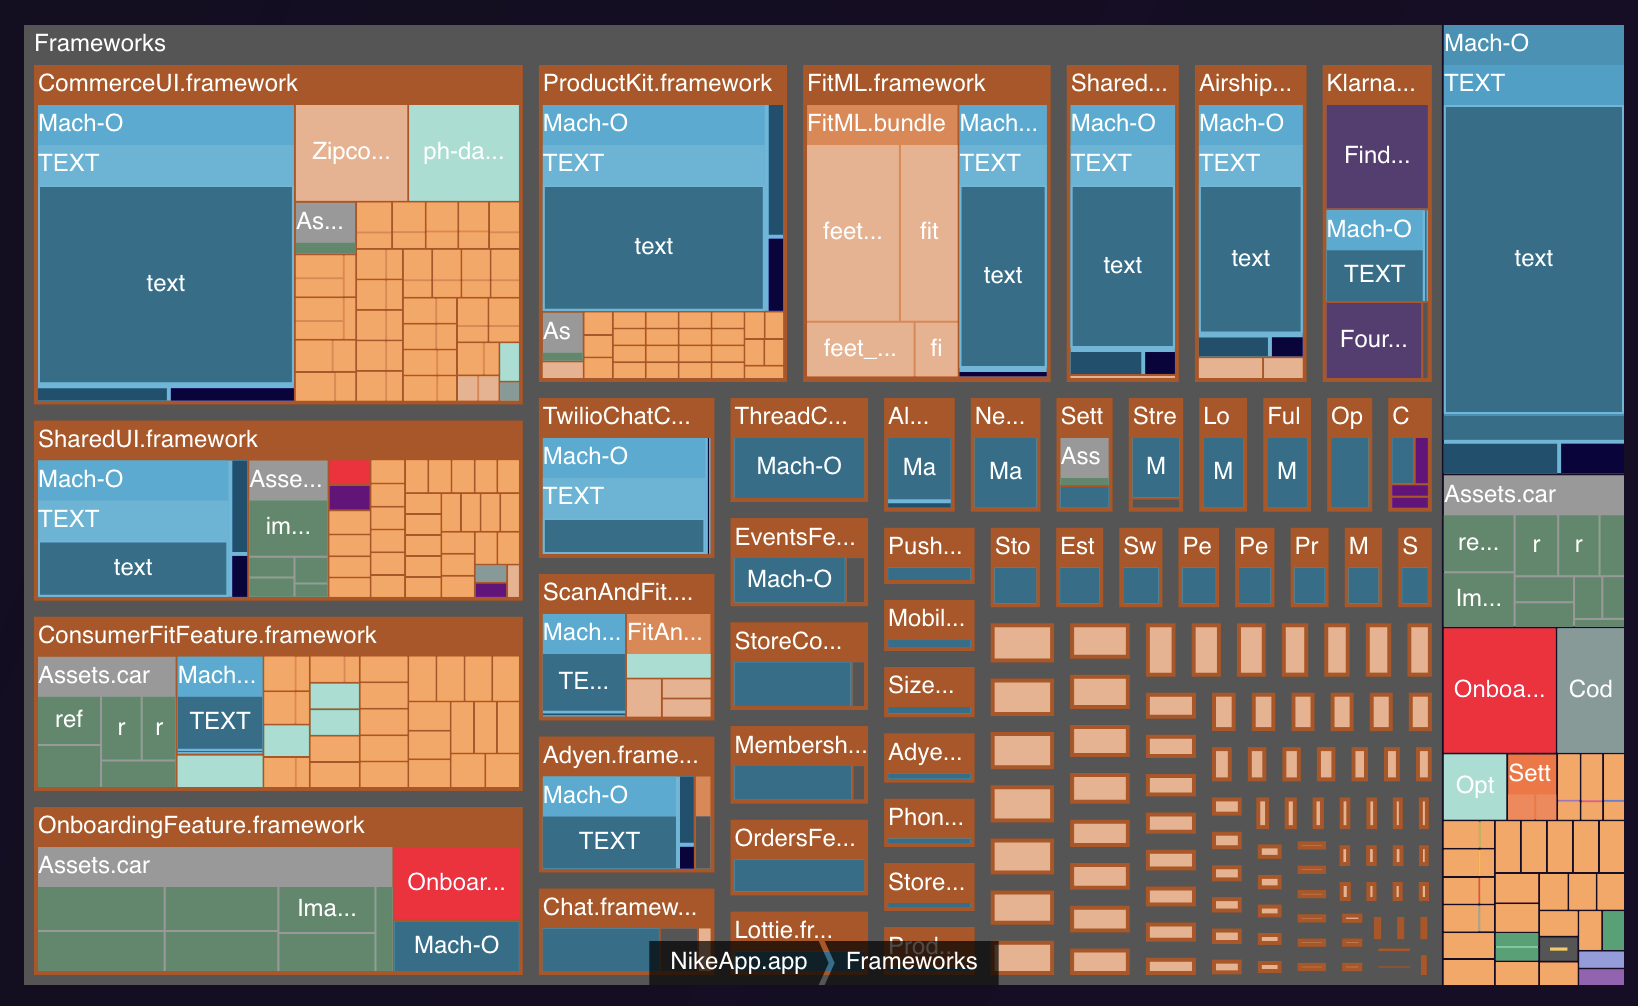The height and width of the screenshot is (1006, 1638).
Task: Select the gray Cod block
Action: (1590, 690)
